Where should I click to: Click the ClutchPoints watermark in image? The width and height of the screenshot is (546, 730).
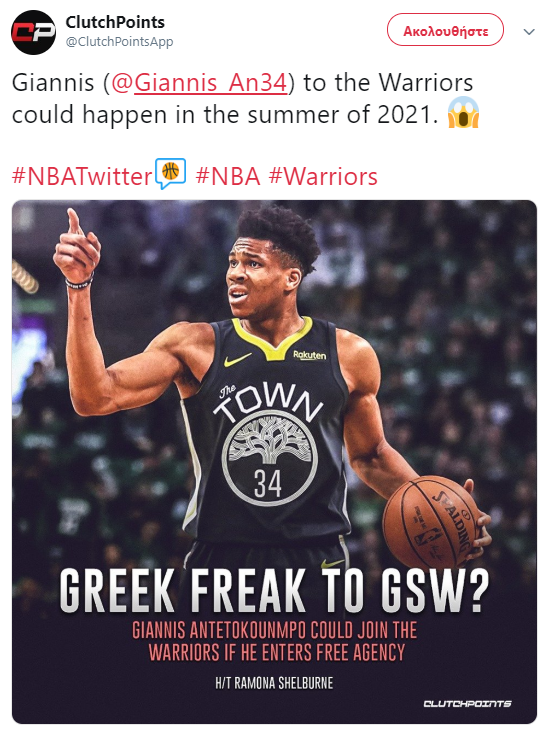tap(467, 703)
